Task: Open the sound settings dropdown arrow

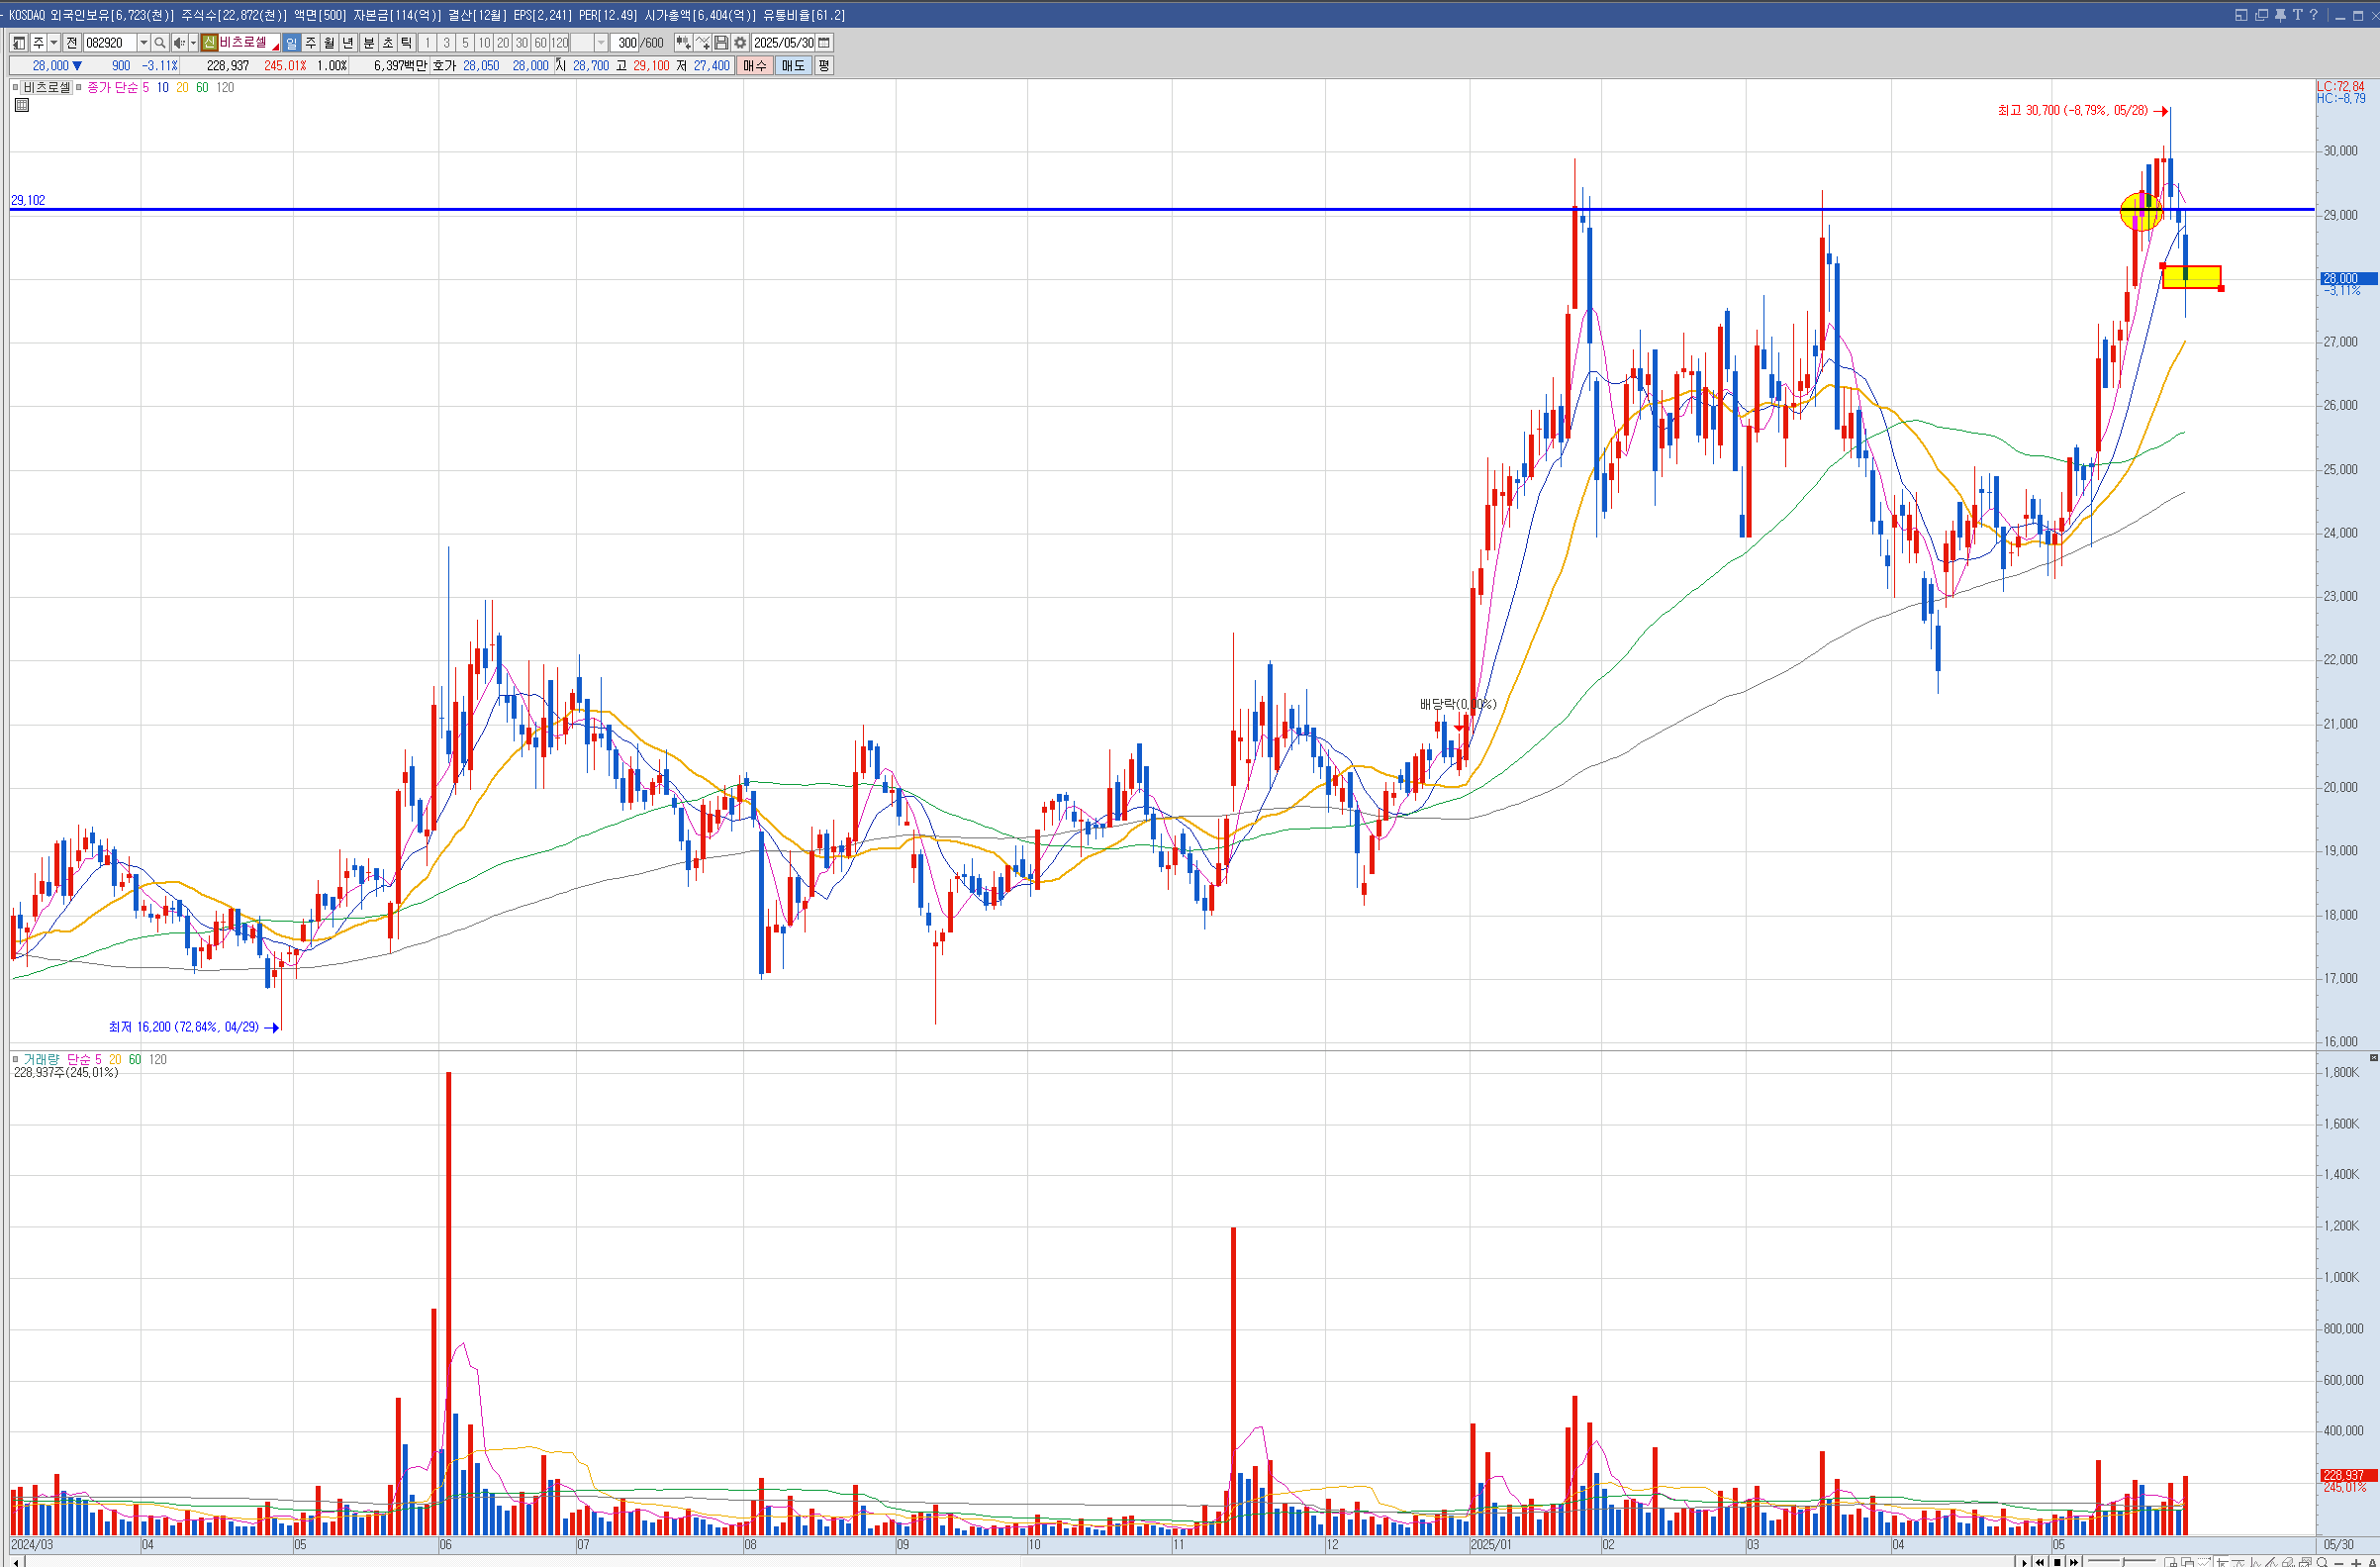Action: click(193, 43)
